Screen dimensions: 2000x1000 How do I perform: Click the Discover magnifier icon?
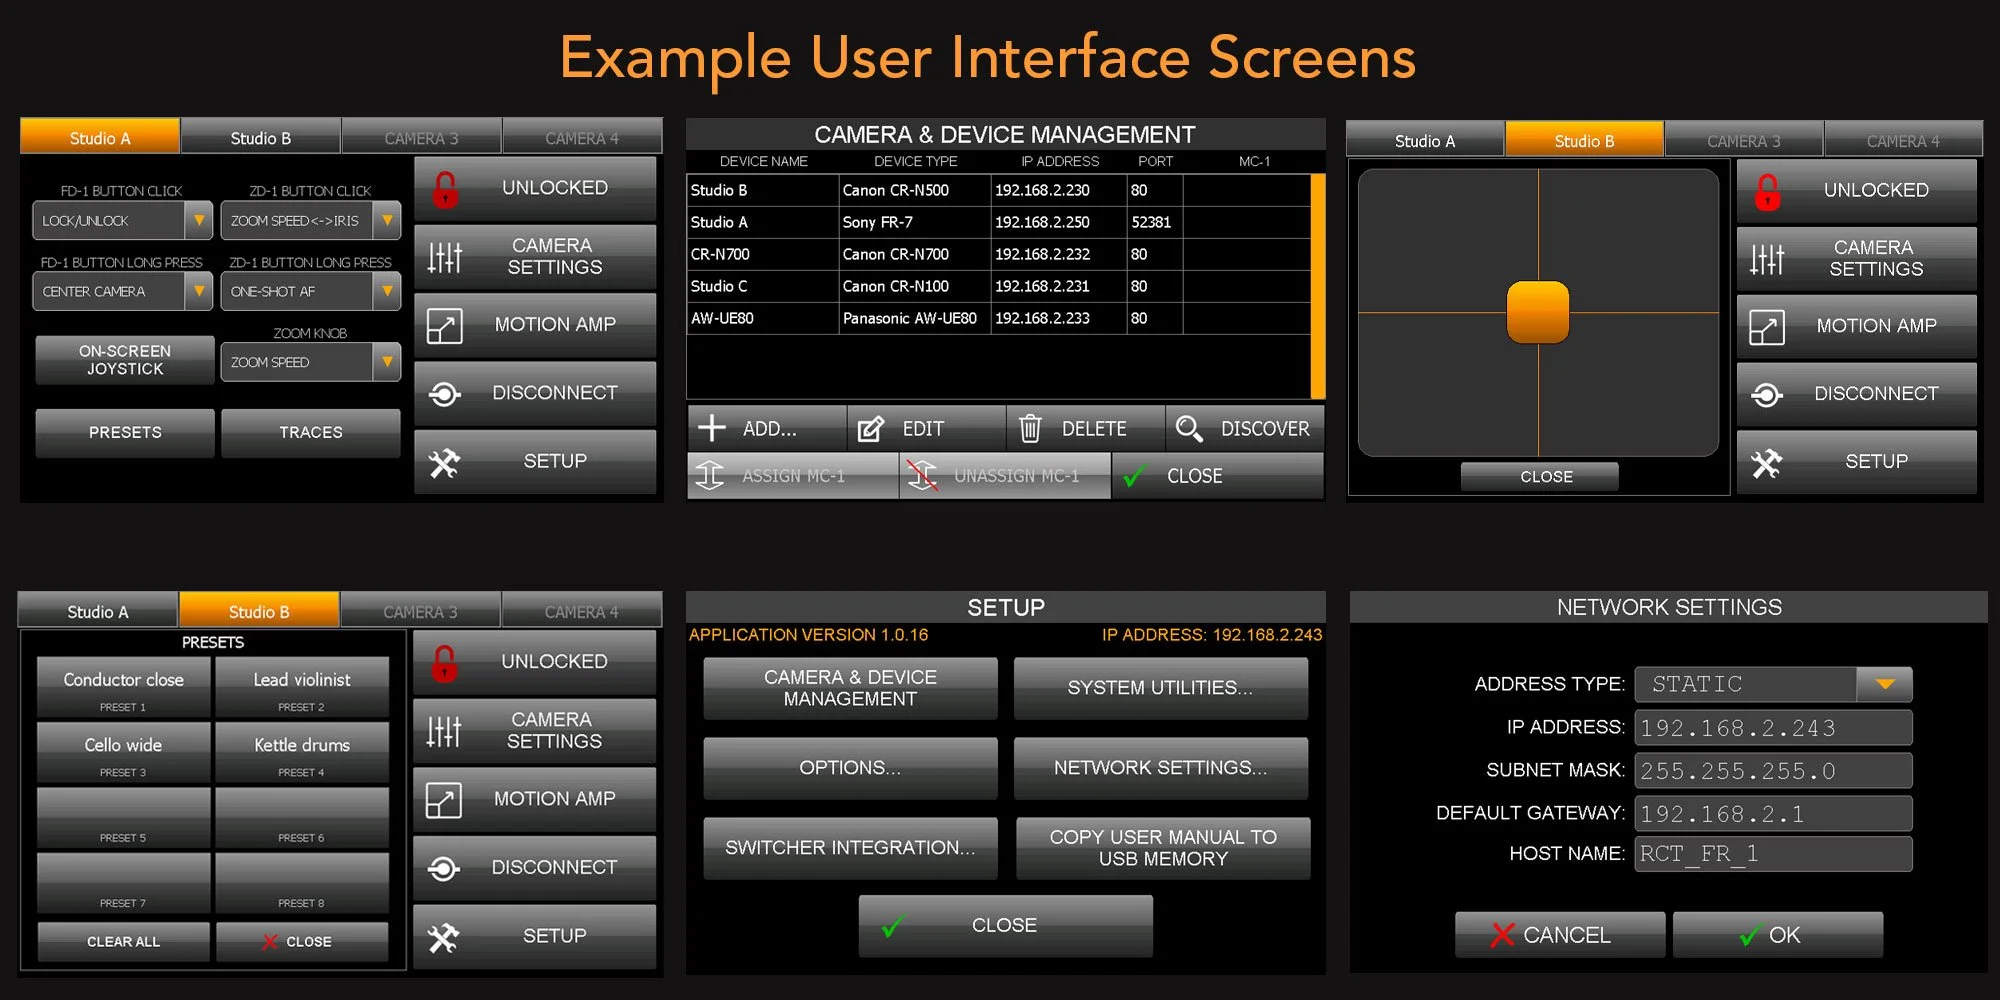[x=1190, y=428]
